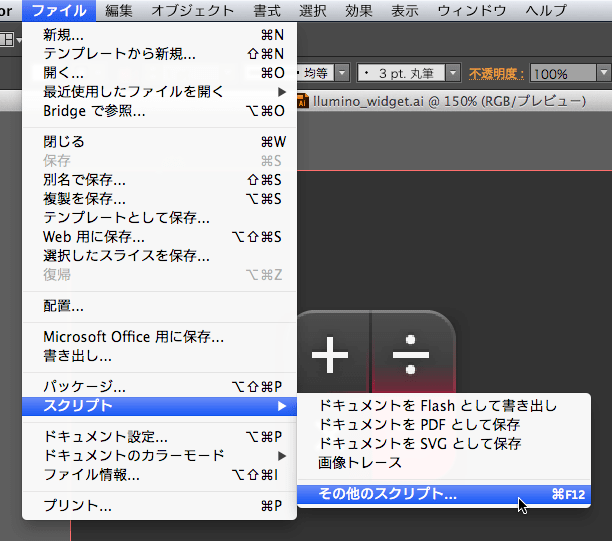Run ドキュメントを PDF として保存 script

tap(444, 424)
